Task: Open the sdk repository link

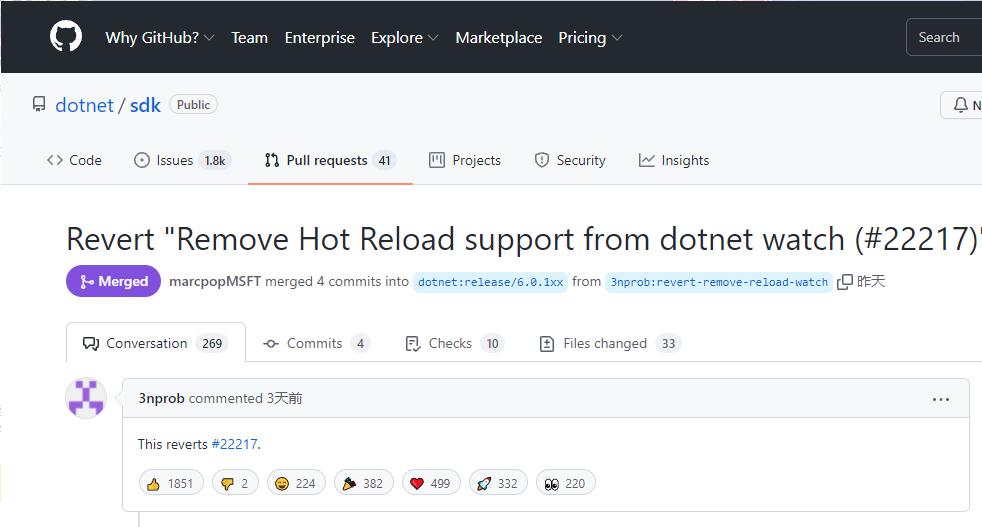Action: 145,105
